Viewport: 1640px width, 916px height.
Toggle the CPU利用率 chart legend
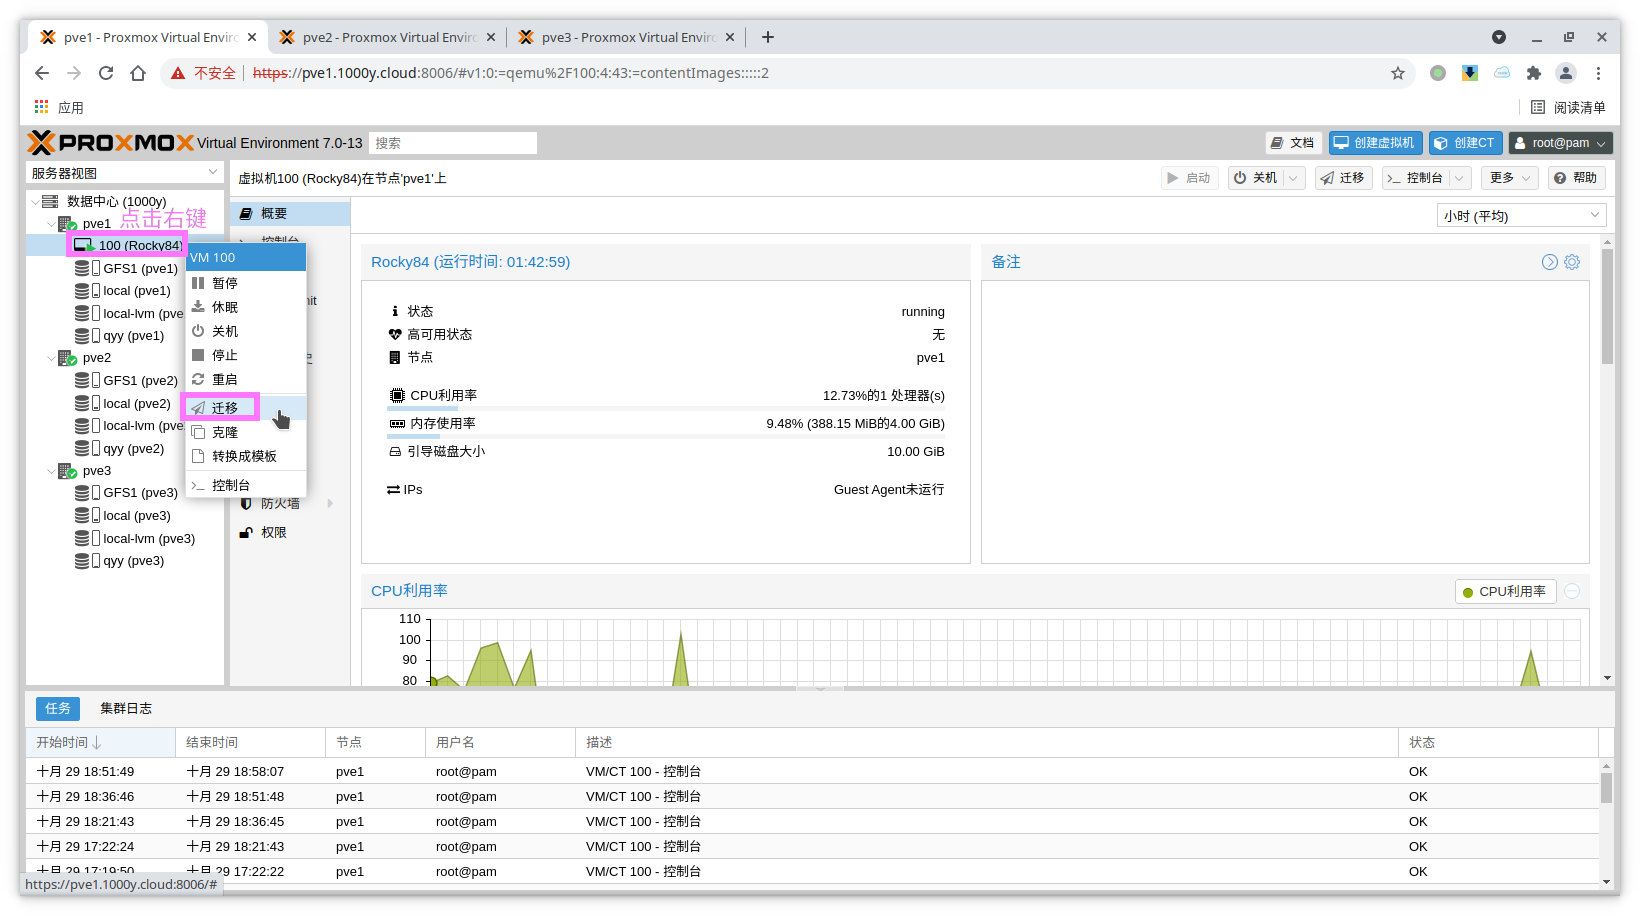pos(1503,592)
